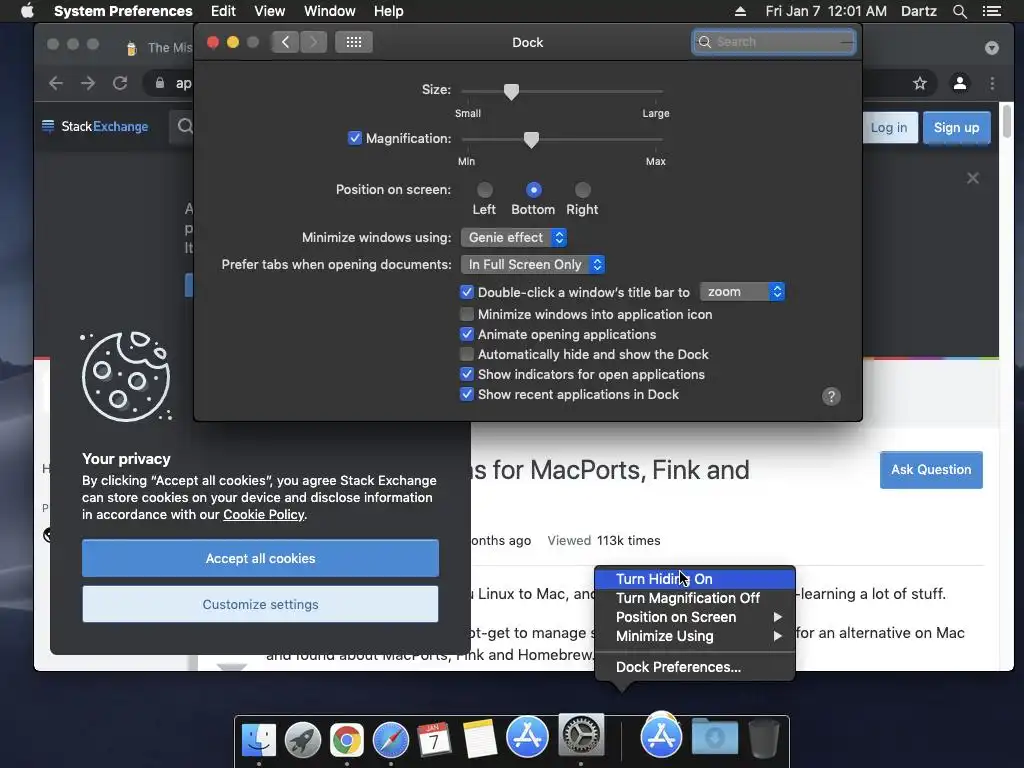Bookmark page with Chrome star icon

click(920, 83)
